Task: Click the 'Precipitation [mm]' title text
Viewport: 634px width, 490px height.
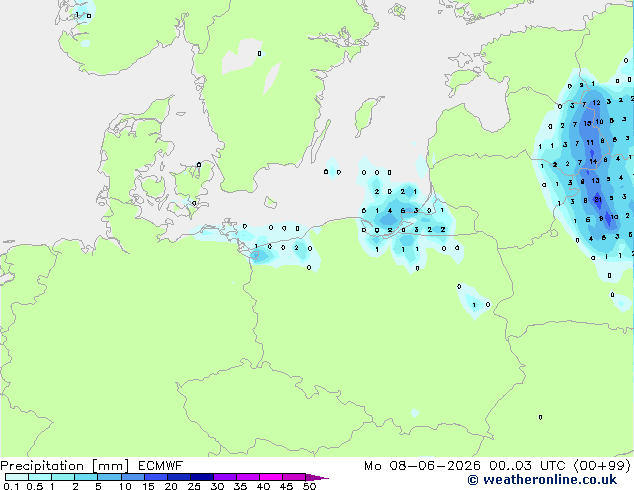Action: 65,466
